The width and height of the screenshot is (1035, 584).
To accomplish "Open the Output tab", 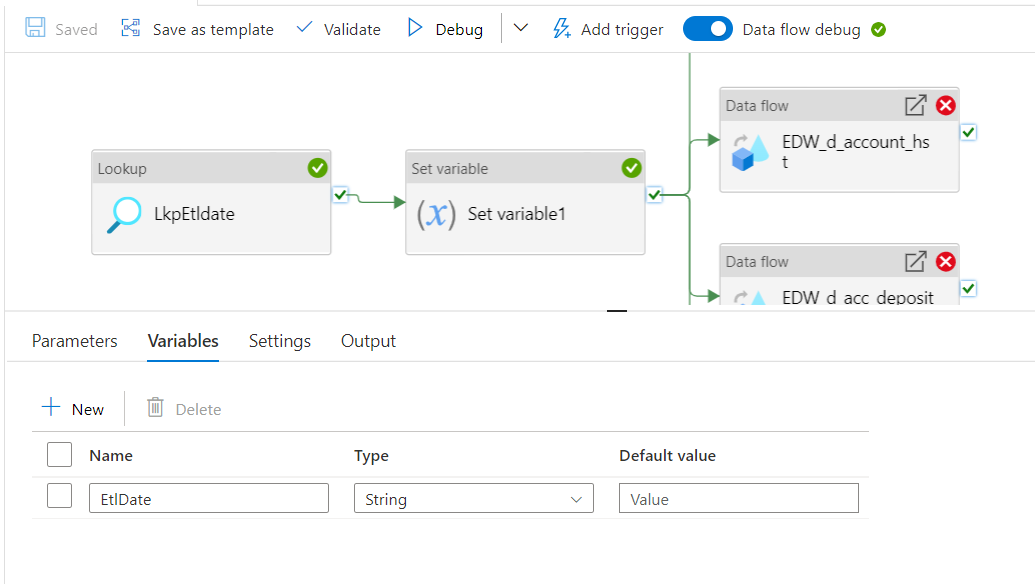I will click(367, 340).
